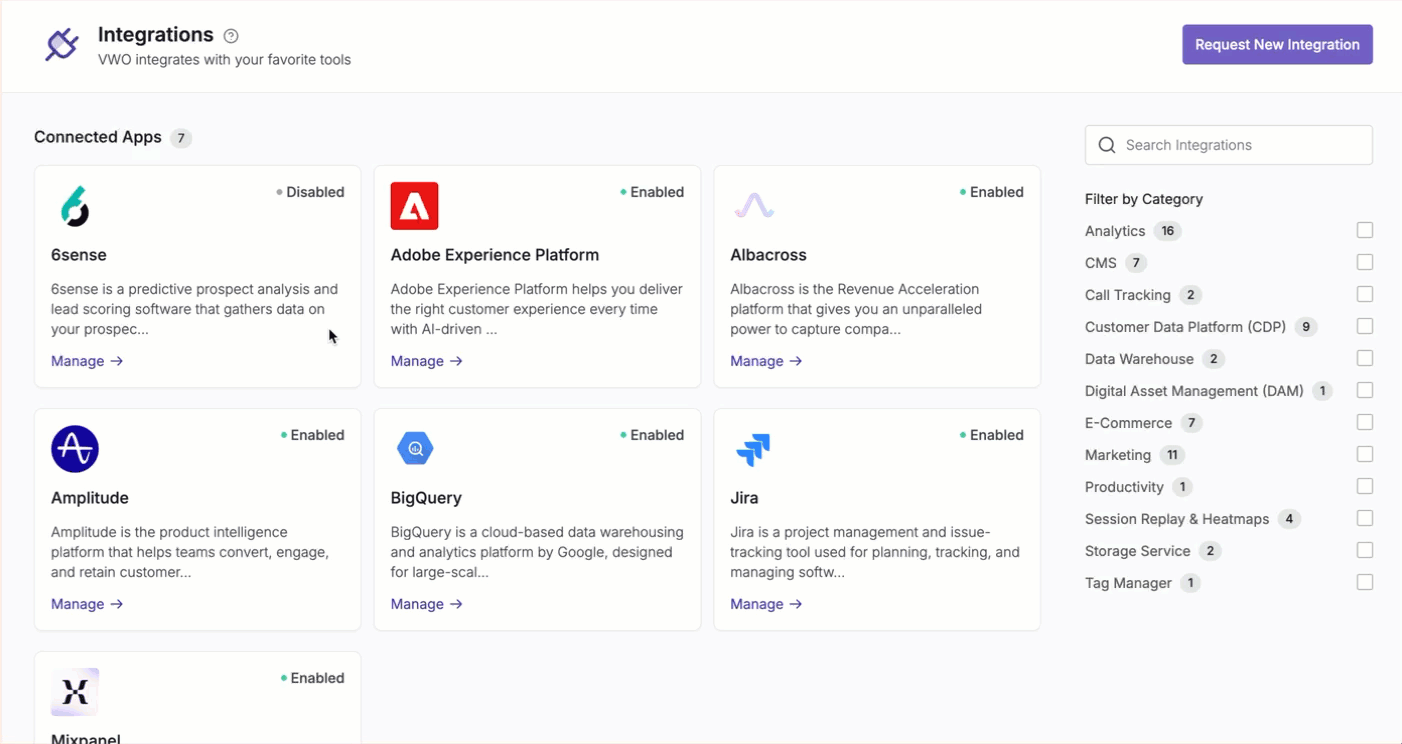The width and height of the screenshot is (1402, 744).
Task: Click the 6sense card title
Action: click(x=79, y=255)
